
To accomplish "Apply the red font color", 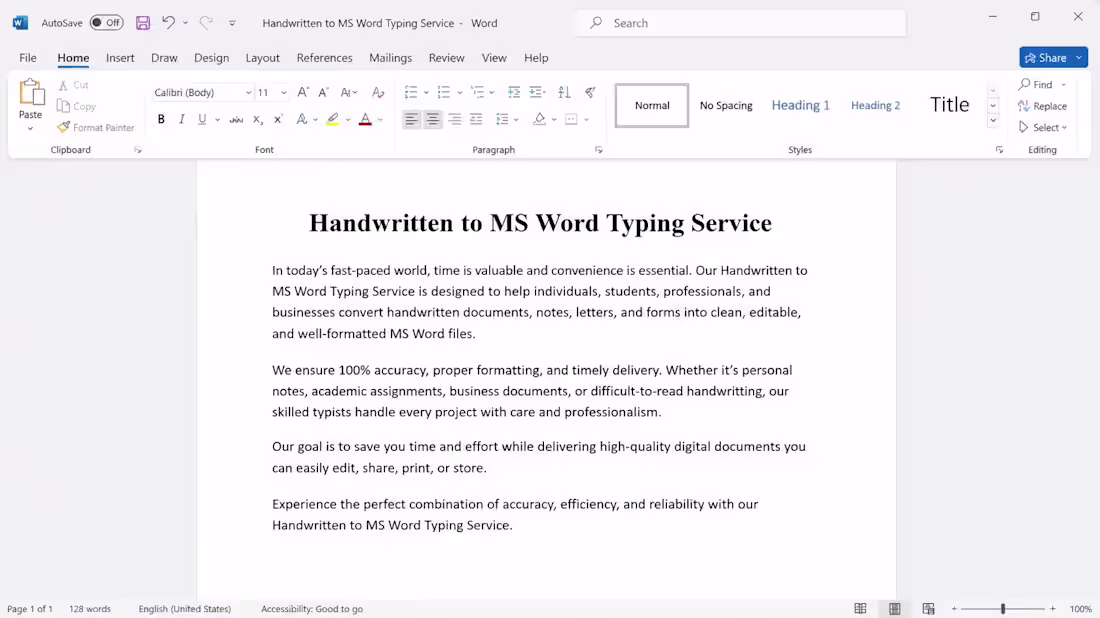I will point(365,119).
